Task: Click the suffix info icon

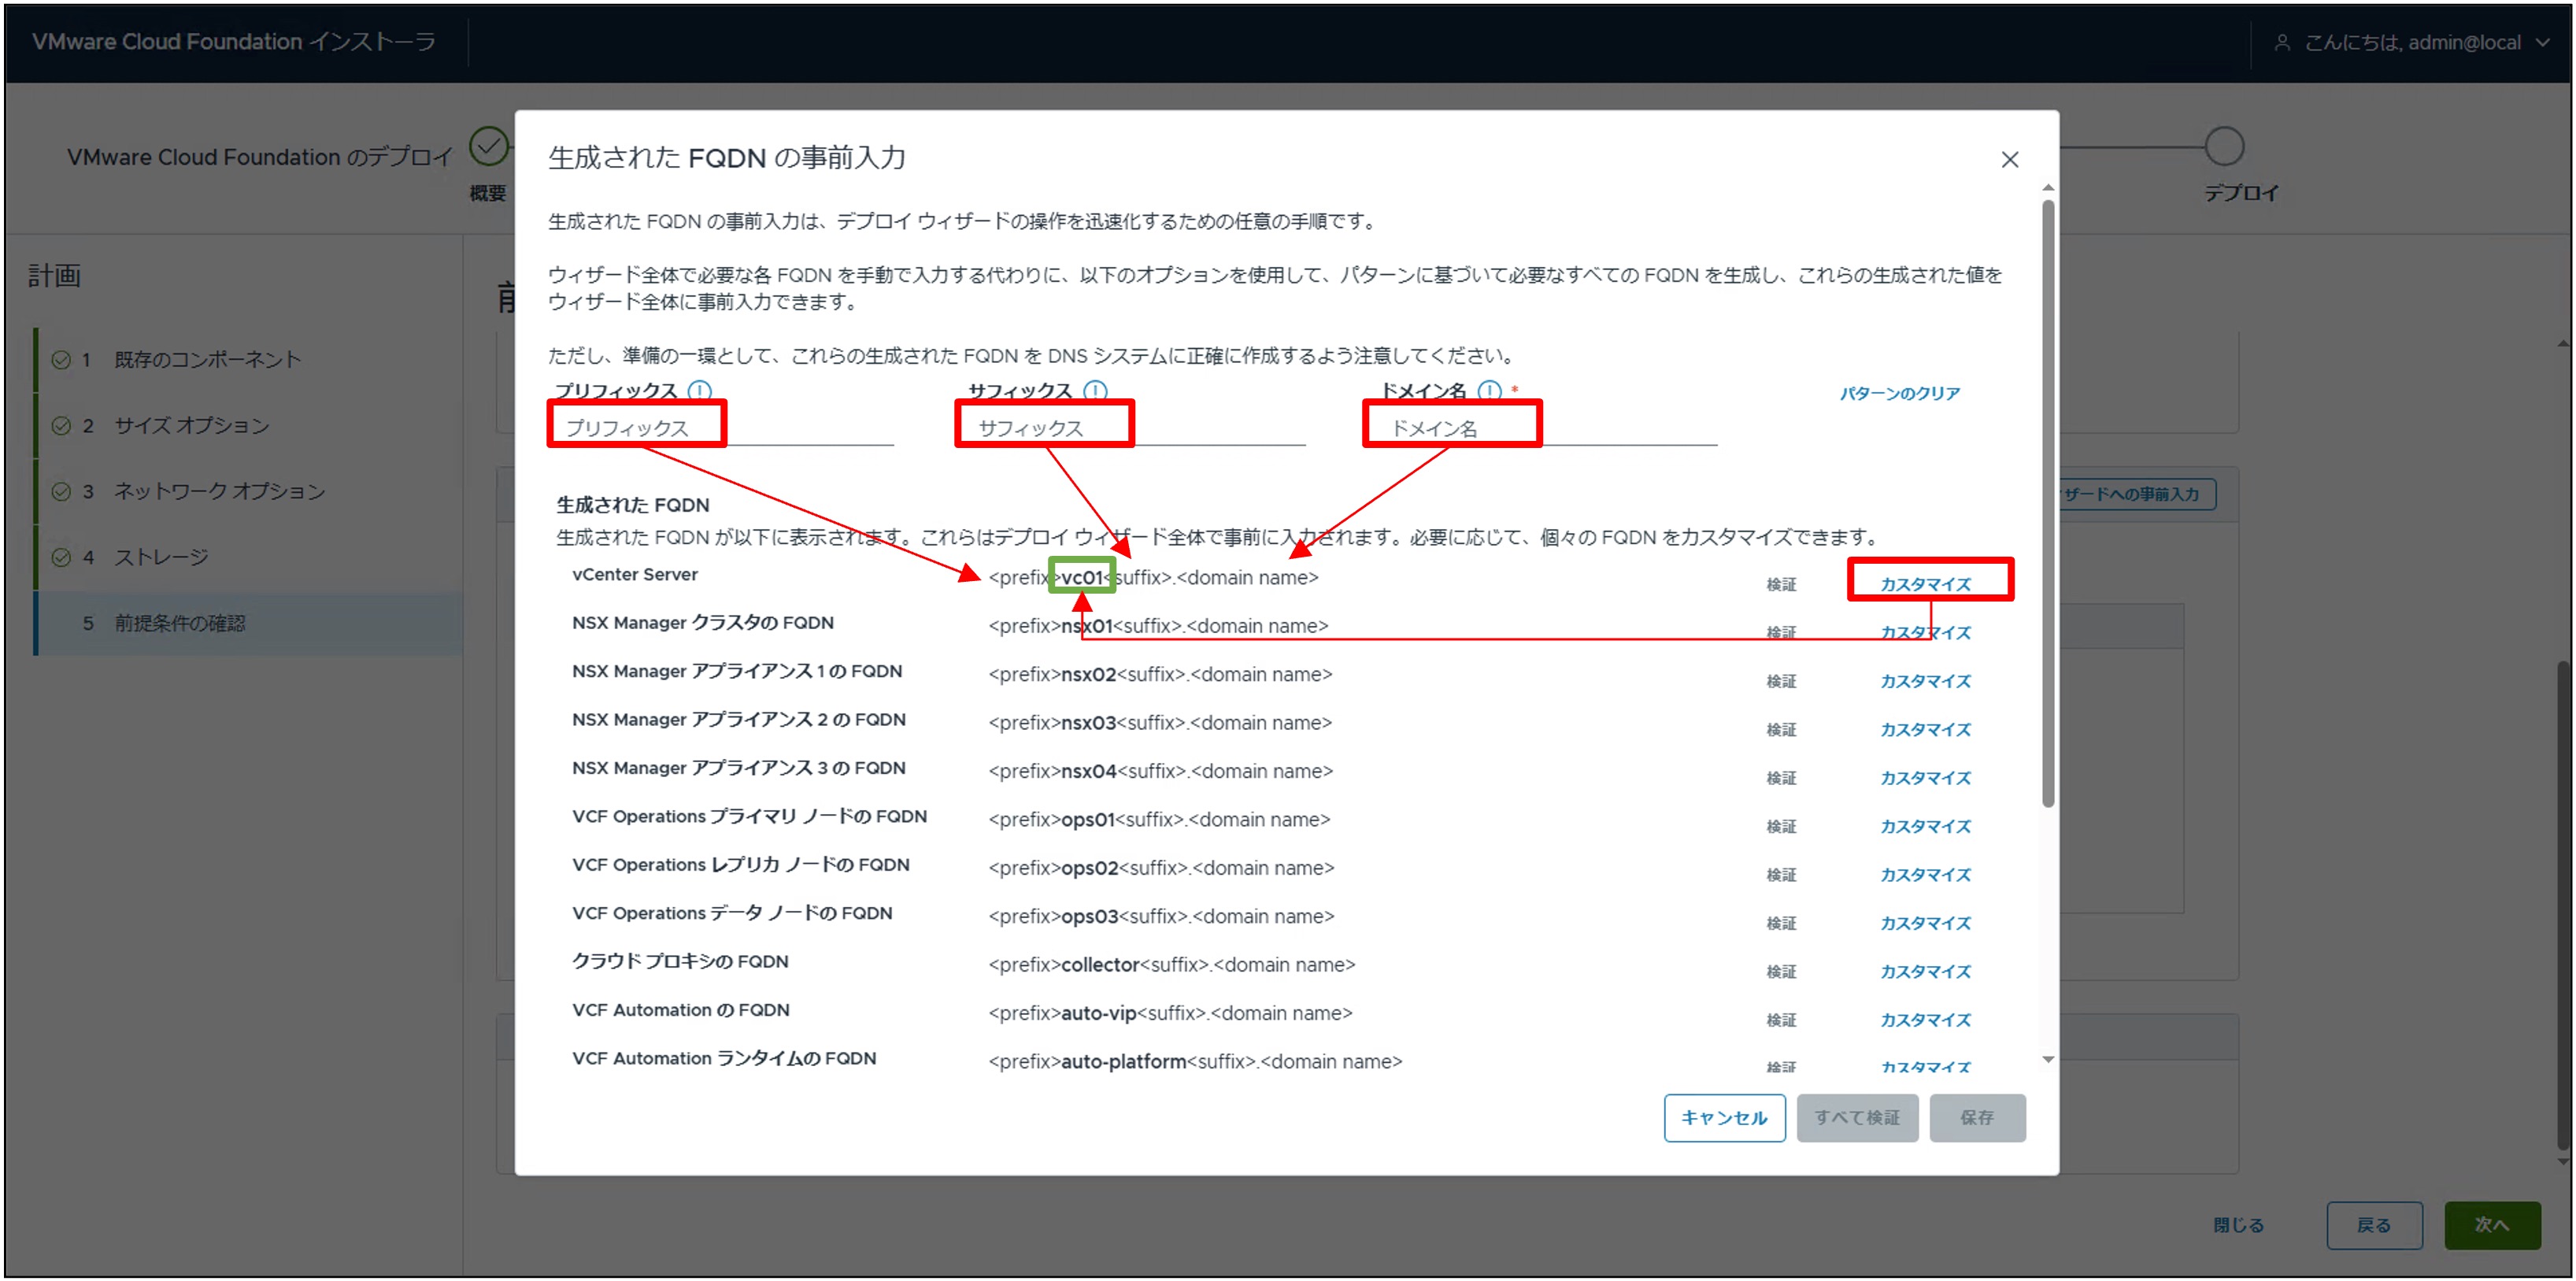Action: coord(1095,390)
